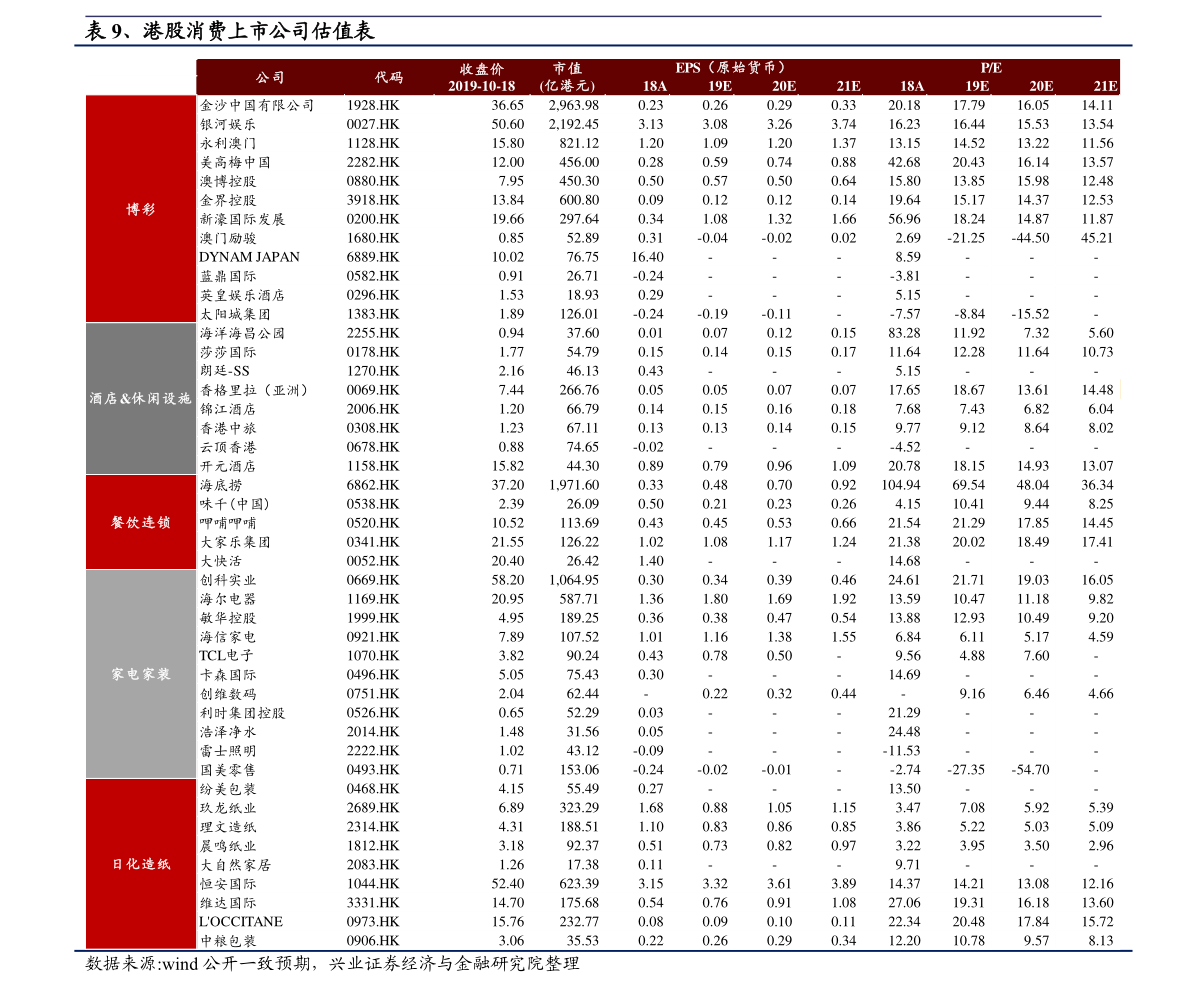Click the P/E value "-44.50"
Viewport: 1191px width, 994px height.
pos(1030,238)
